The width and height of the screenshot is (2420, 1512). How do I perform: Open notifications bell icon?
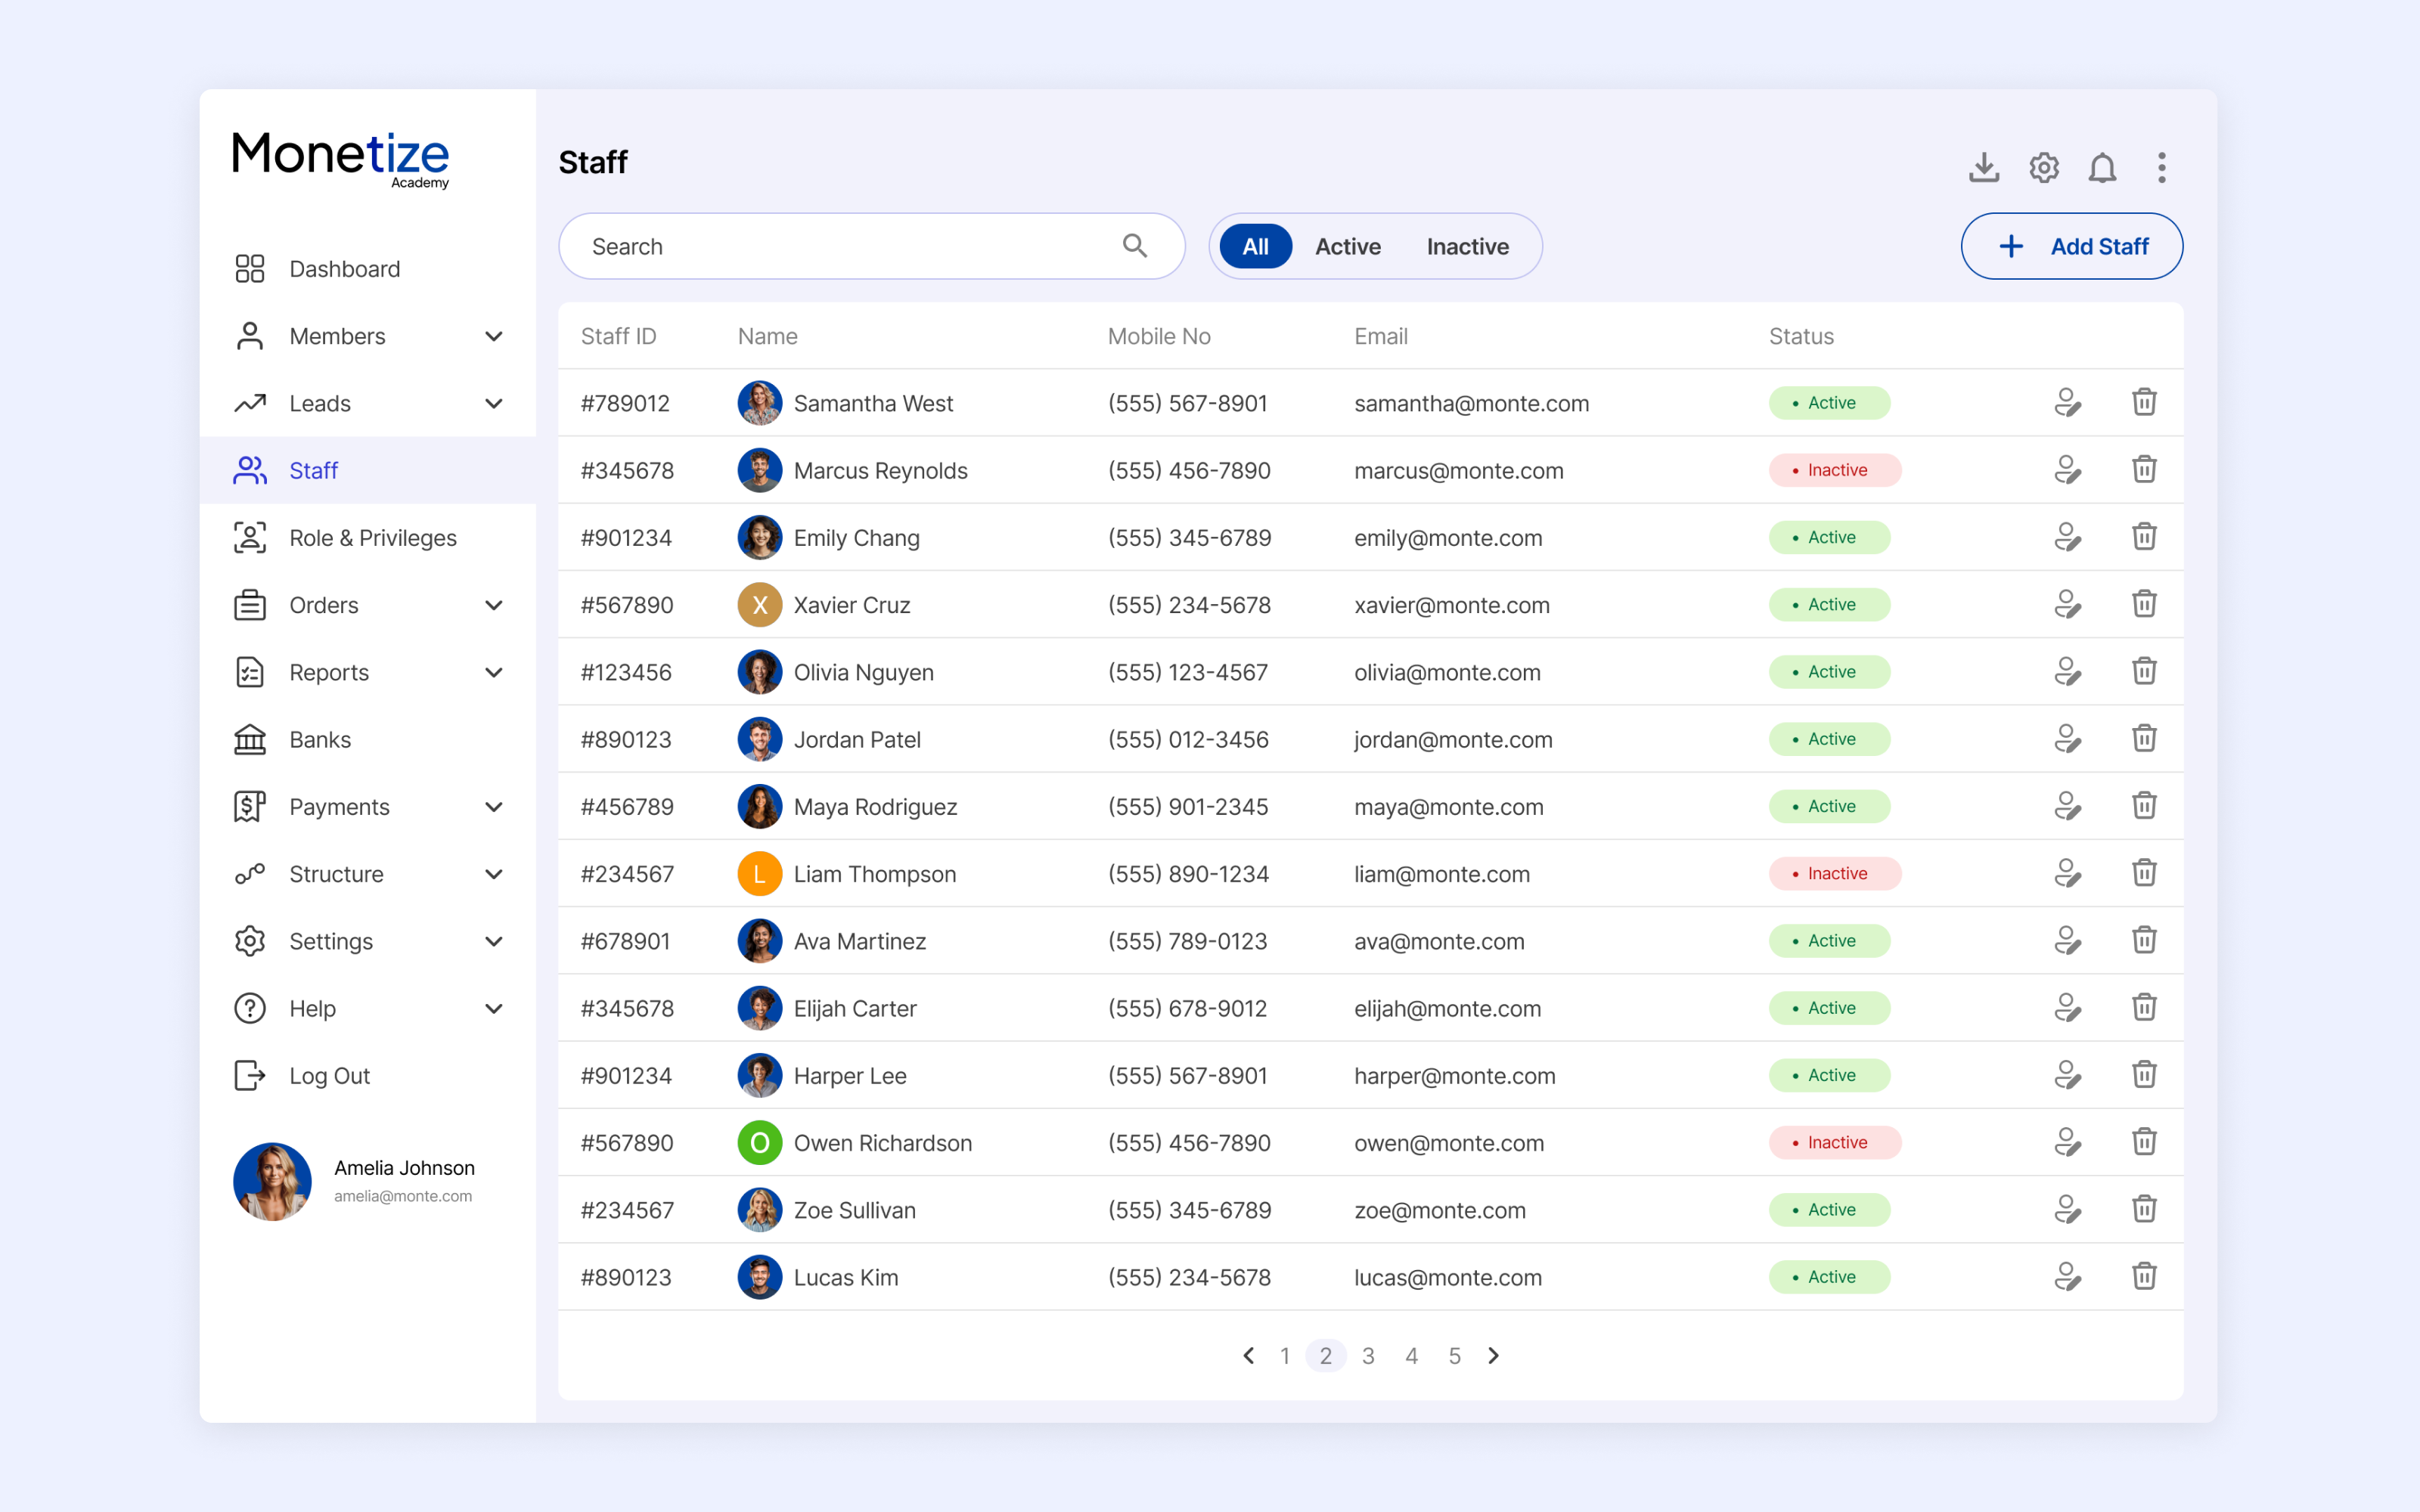[2102, 167]
